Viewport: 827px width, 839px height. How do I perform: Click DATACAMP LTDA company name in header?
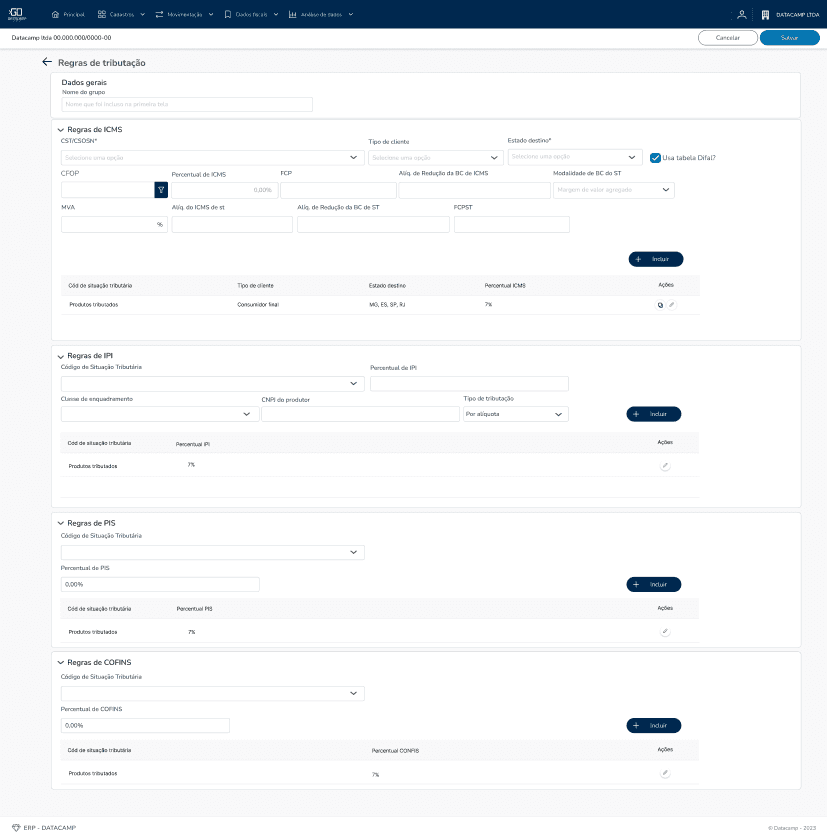coord(798,15)
